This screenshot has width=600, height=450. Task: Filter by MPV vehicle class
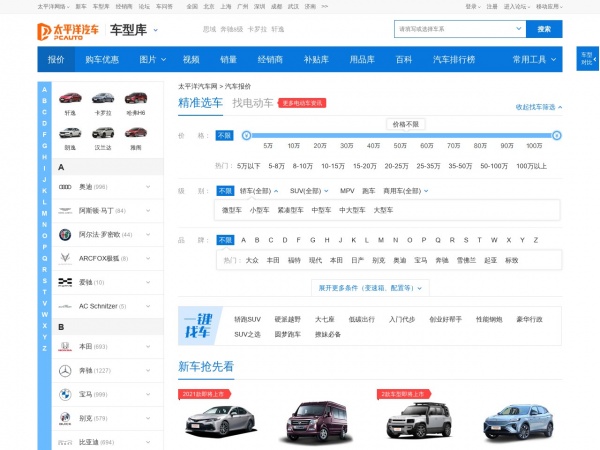[x=347, y=191]
